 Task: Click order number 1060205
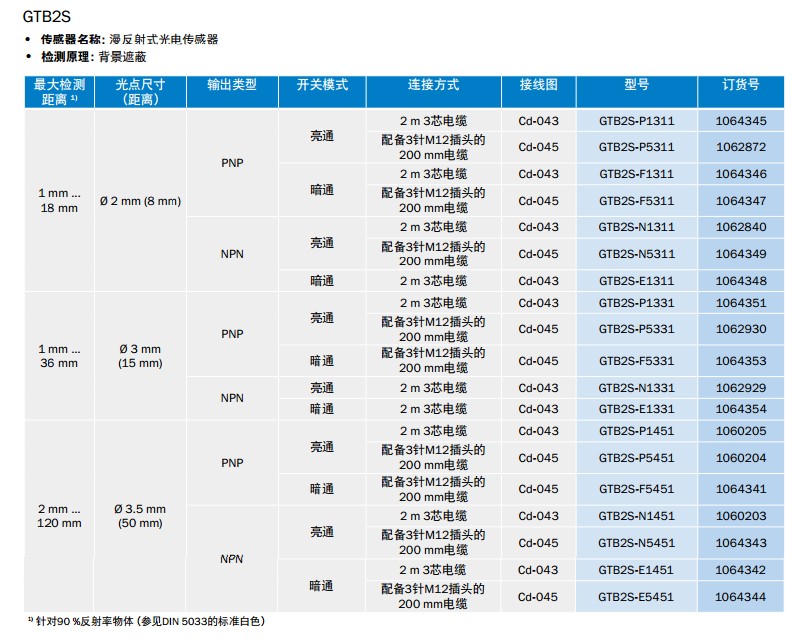pyautogui.click(x=741, y=431)
